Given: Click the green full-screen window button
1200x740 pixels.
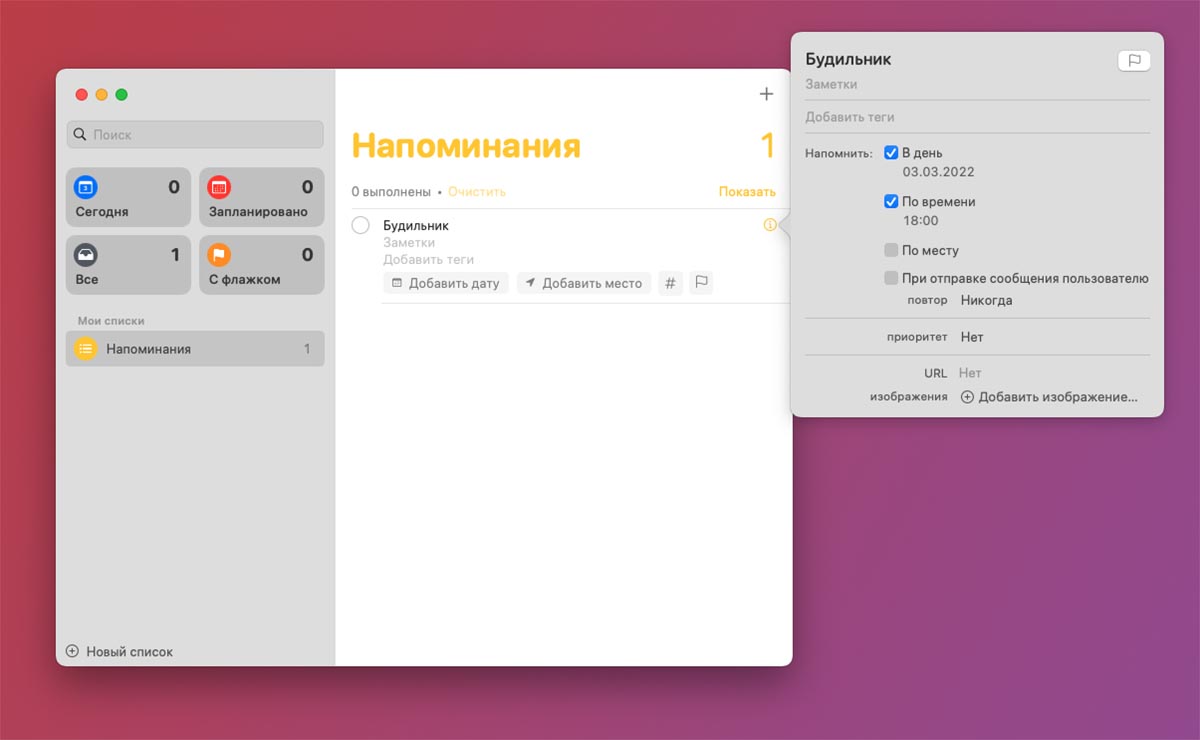Looking at the screenshot, I should pyautogui.click(x=121, y=95).
